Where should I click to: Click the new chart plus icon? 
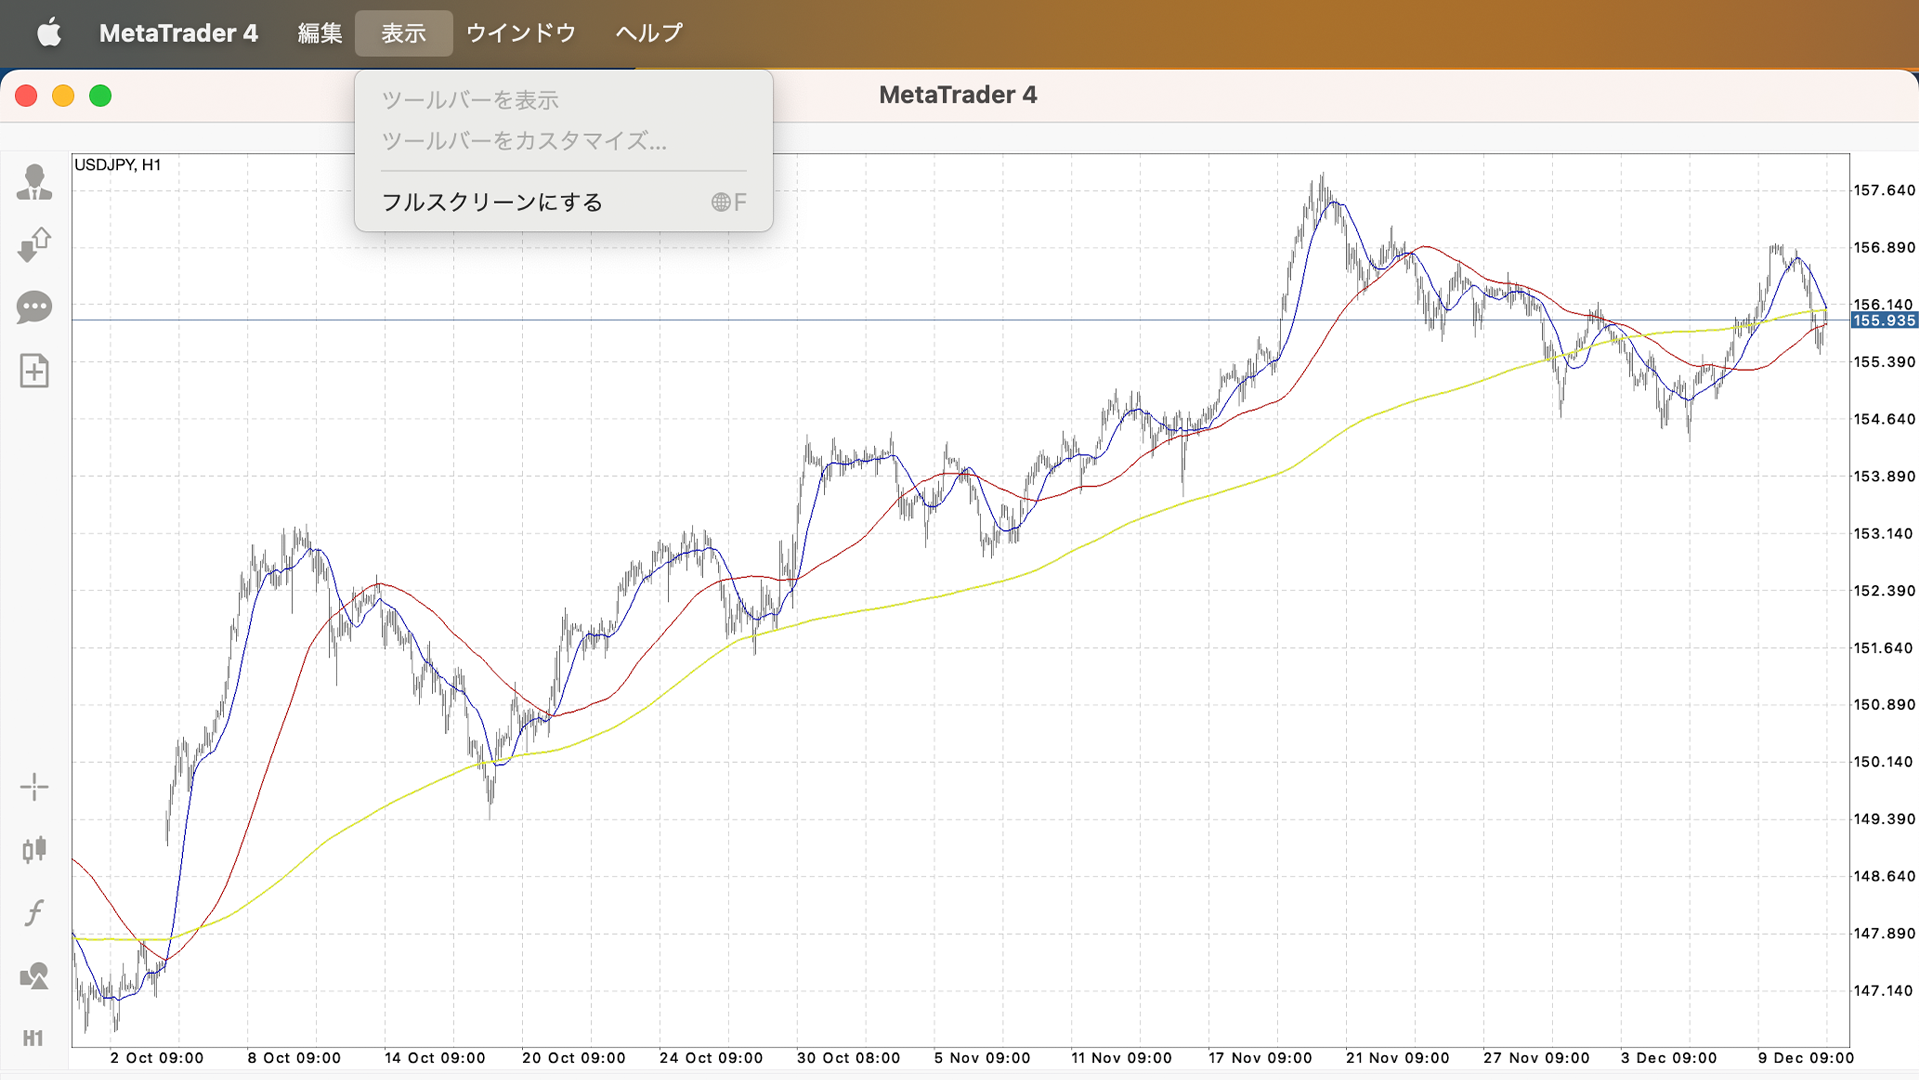tap(34, 371)
